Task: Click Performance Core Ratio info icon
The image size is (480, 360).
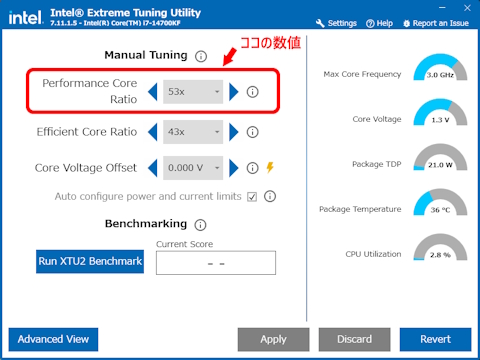Action: (252, 92)
